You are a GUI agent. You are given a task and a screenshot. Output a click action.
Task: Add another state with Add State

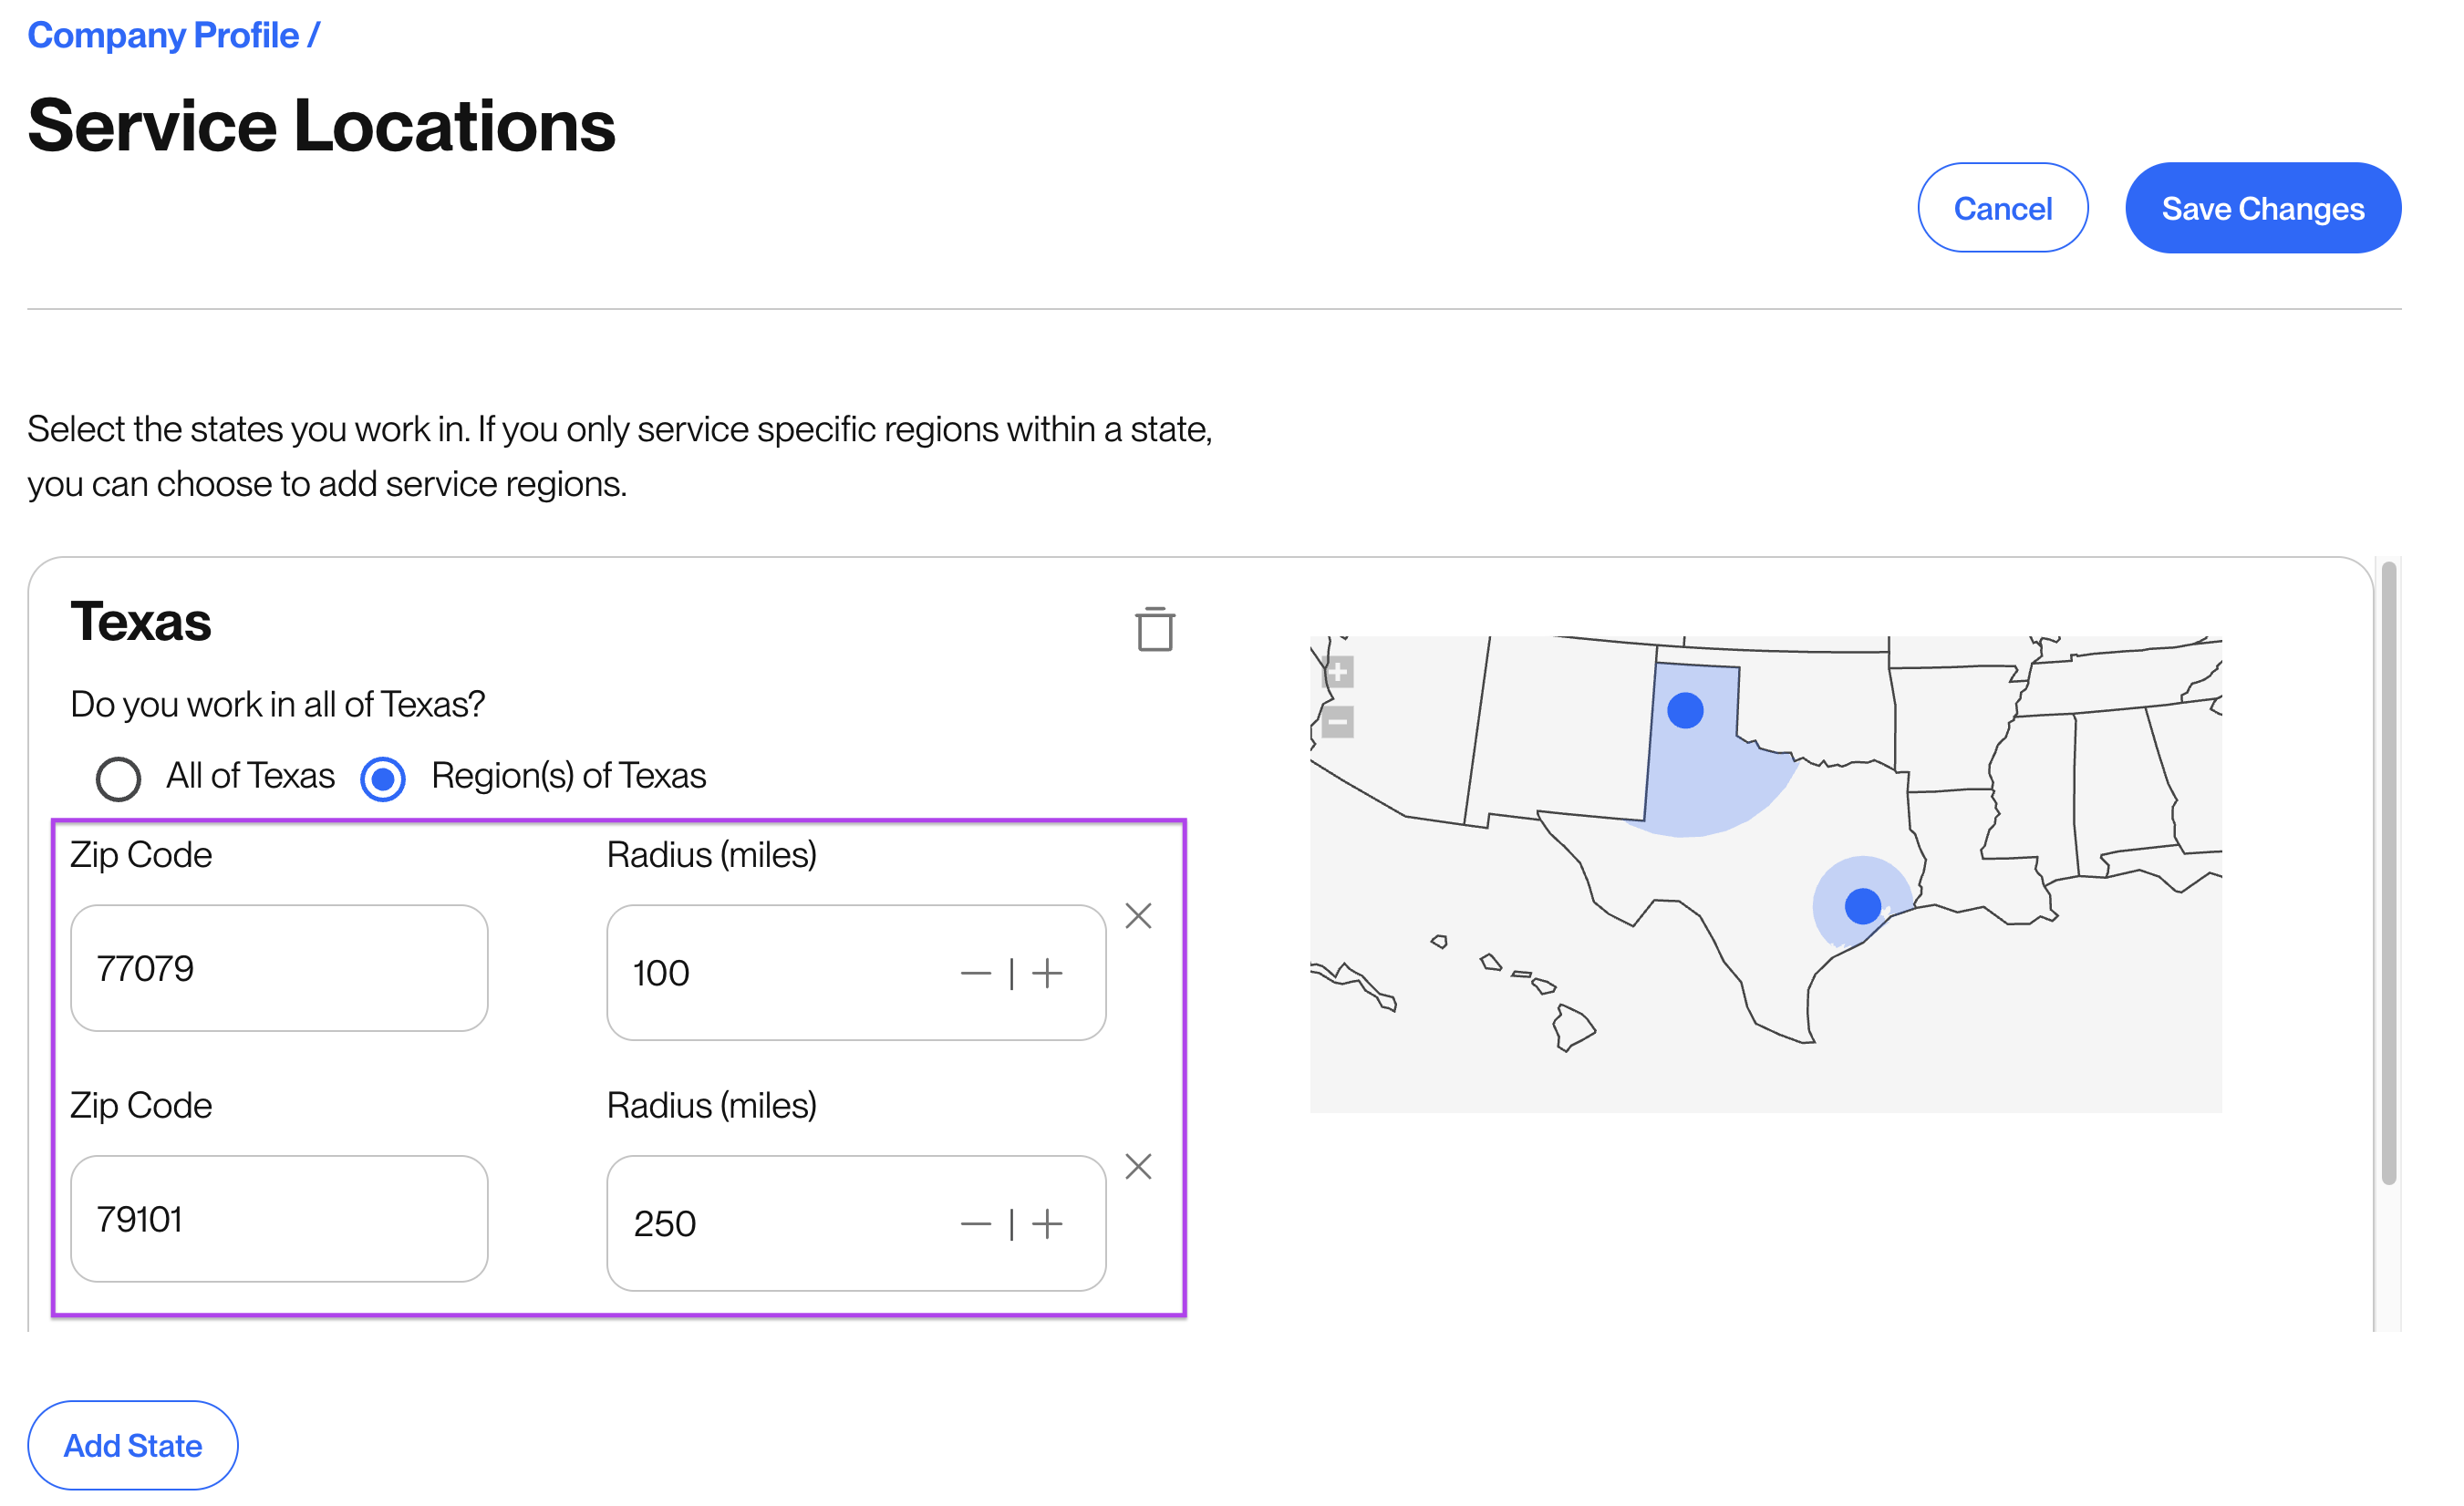pyautogui.click(x=133, y=1444)
